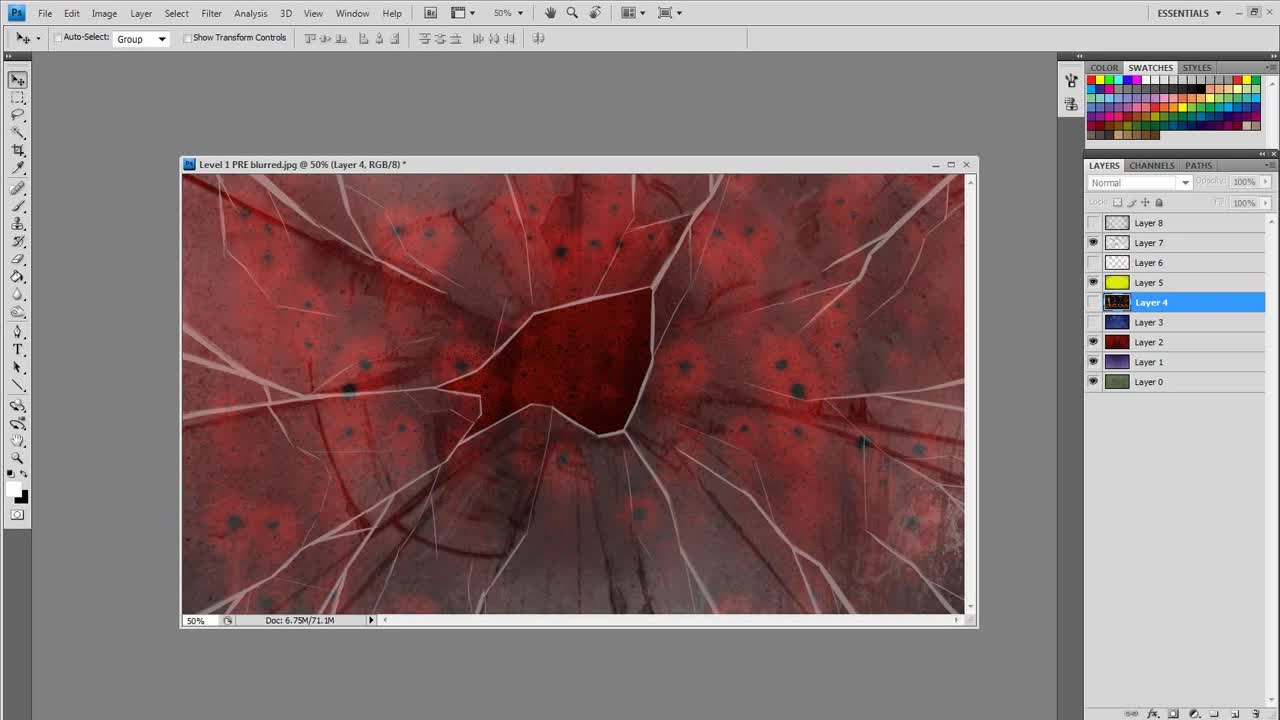Enable the Auto-Select checkbox

click(58, 38)
